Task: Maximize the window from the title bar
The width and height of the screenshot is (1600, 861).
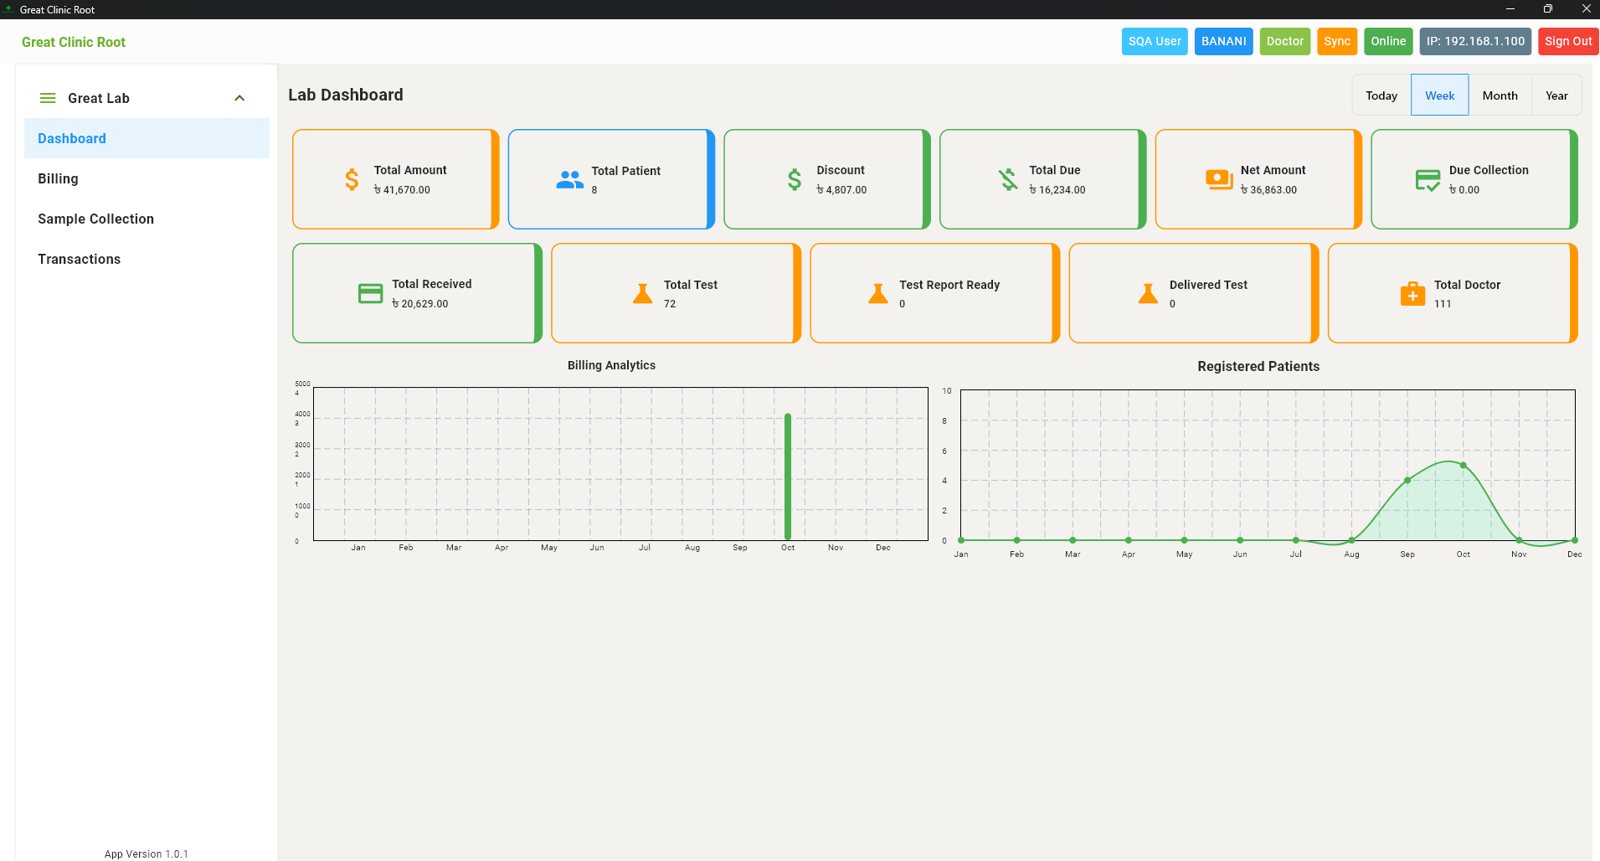Action: point(1548,9)
